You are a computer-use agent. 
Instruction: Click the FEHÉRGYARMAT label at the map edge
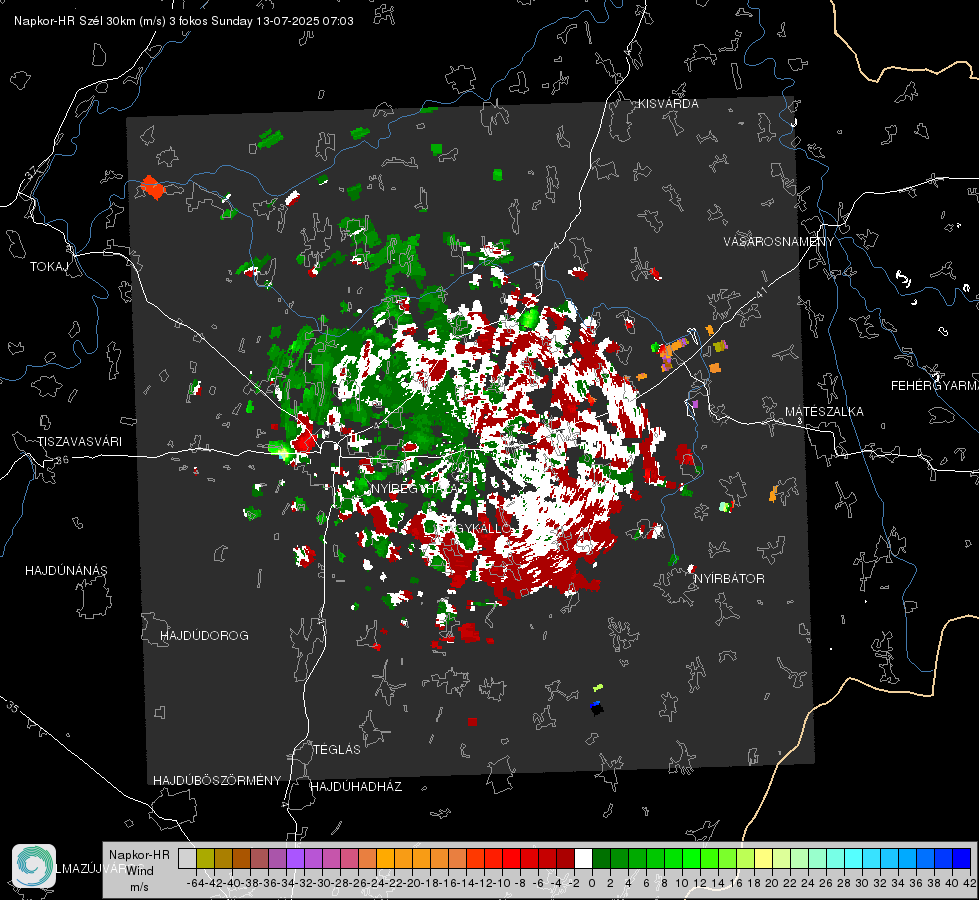click(x=934, y=386)
